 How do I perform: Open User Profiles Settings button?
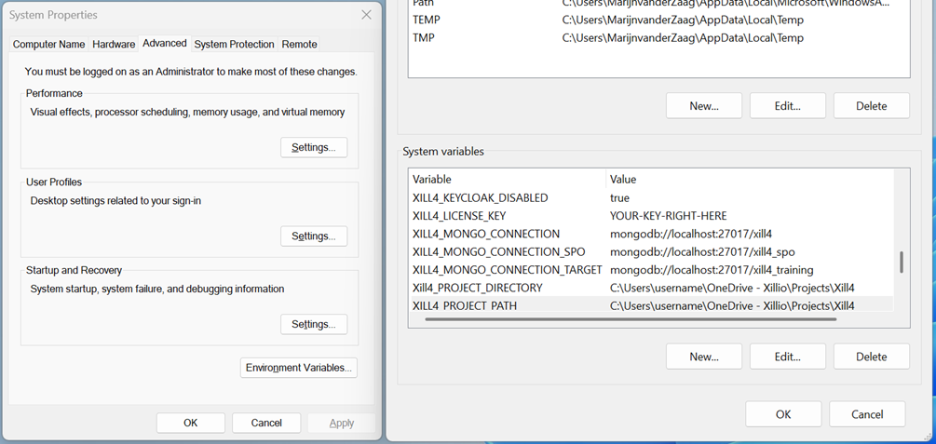tap(313, 236)
